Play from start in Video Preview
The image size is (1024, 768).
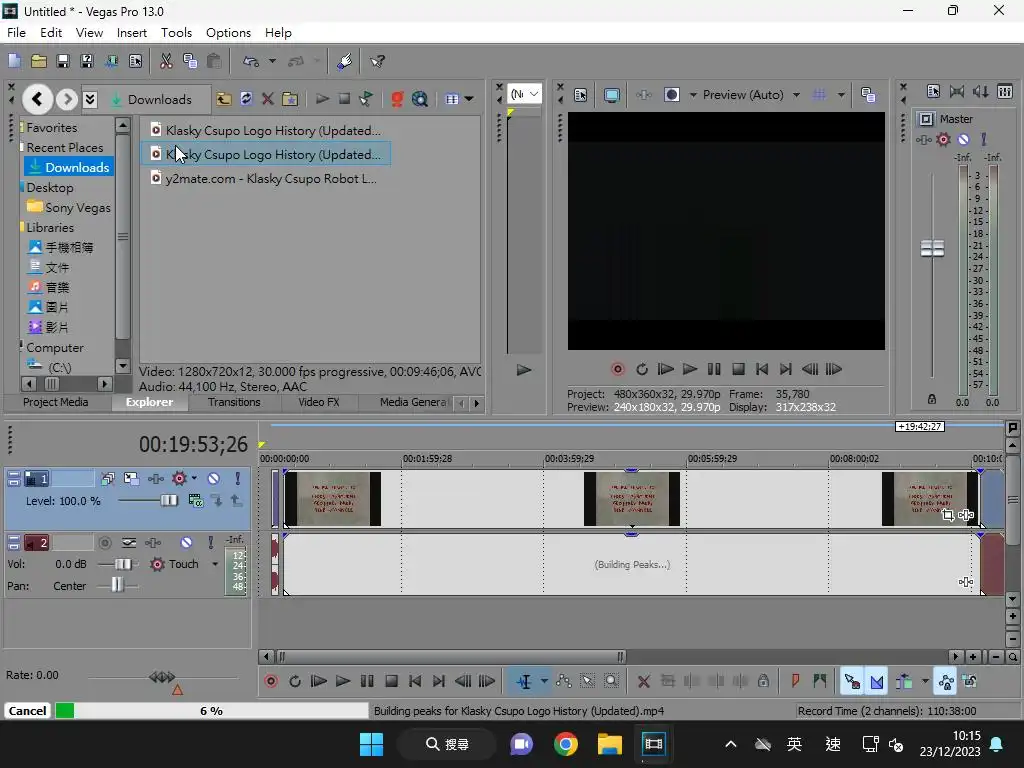(x=665, y=369)
